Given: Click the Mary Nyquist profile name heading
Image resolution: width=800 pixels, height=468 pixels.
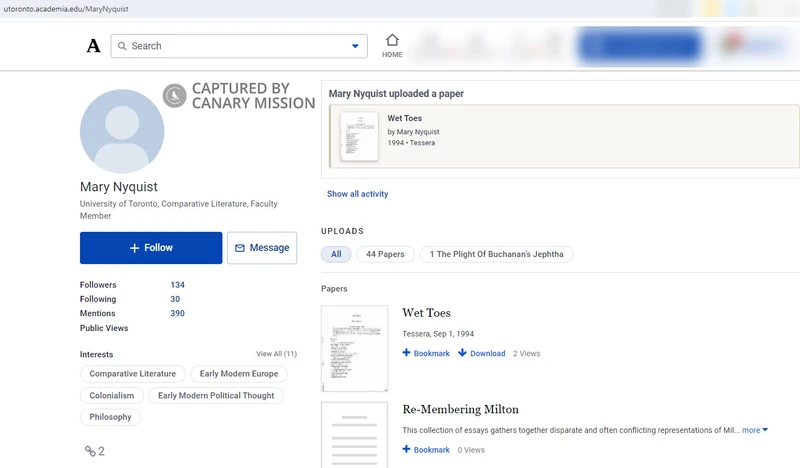Looking at the screenshot, I should tap(118, 187).
